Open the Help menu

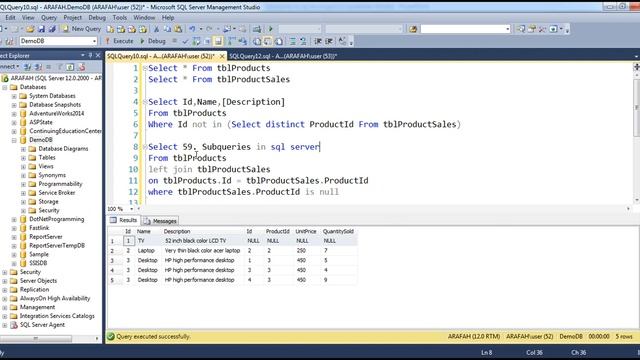click(x=168, y=18)
